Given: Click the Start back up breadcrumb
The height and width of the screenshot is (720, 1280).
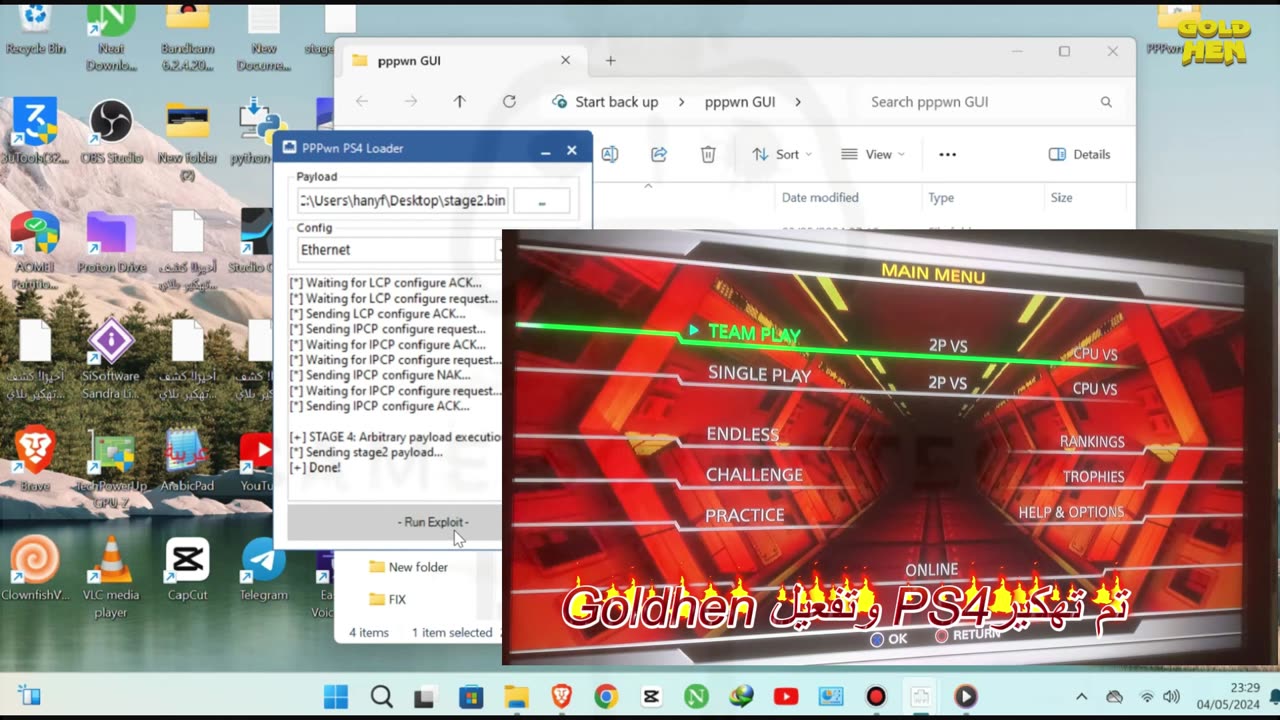Looking at the screenshot, I should pyautogui.click(x=616, y=102).
